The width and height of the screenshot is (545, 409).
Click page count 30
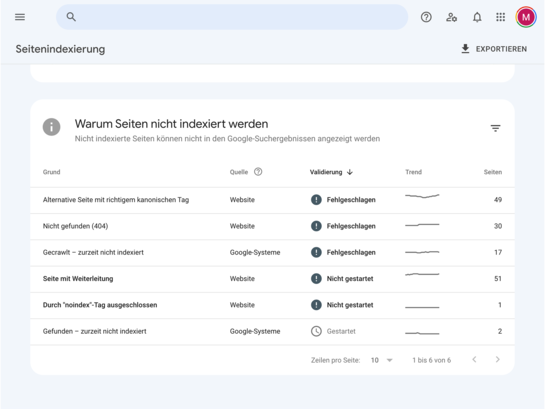click(x=498, y=226)
